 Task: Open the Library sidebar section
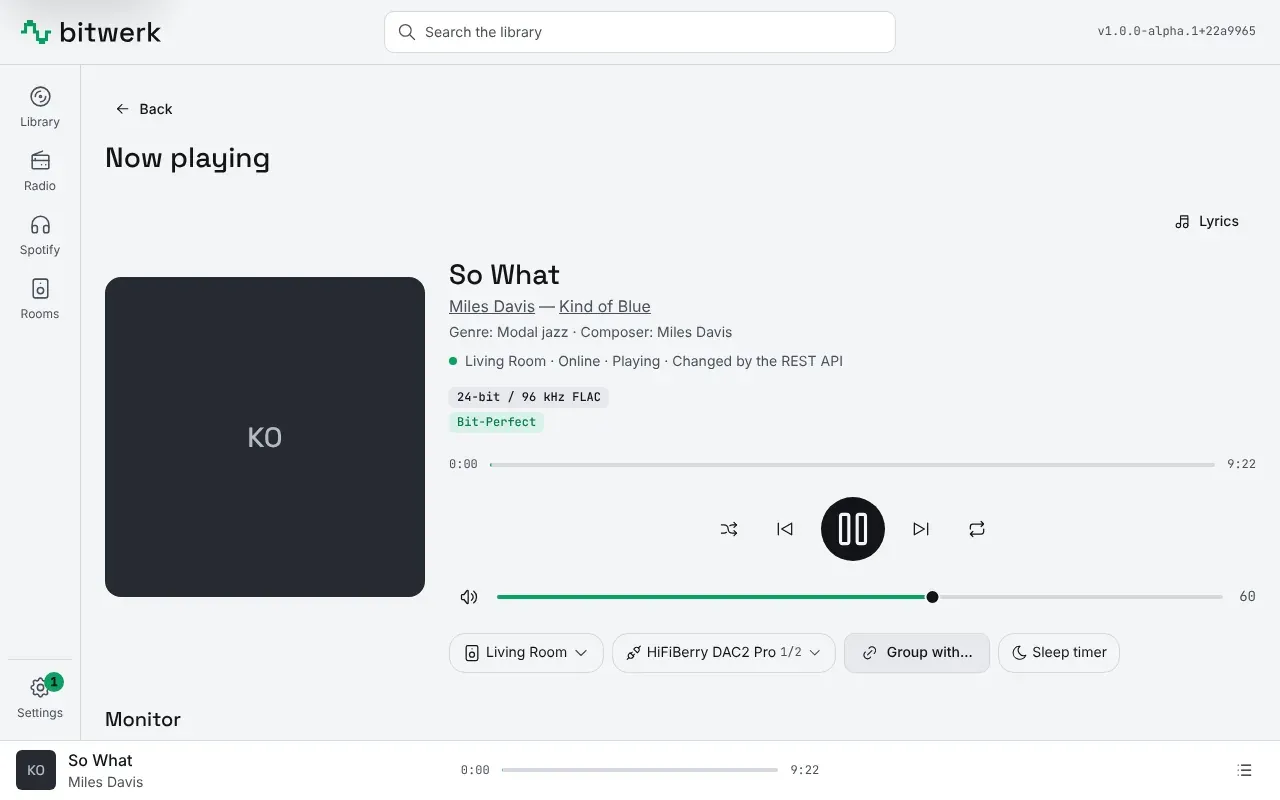click(40, 108)
